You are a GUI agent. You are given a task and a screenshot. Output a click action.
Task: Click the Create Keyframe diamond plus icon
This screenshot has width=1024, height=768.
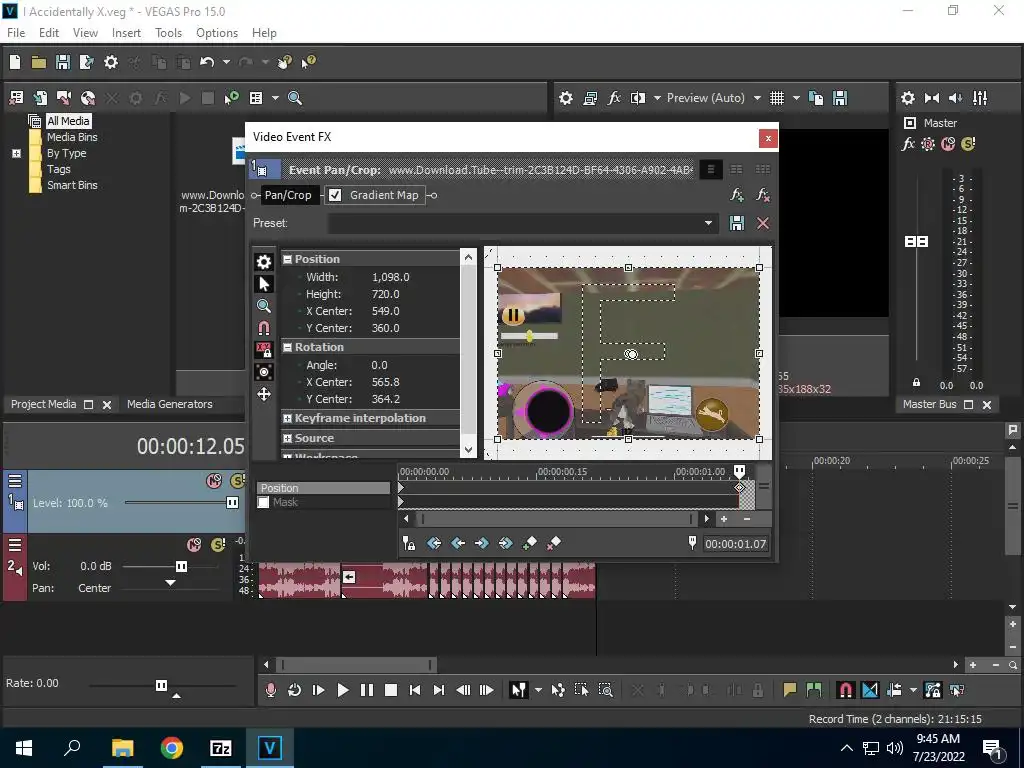point(530,543)
